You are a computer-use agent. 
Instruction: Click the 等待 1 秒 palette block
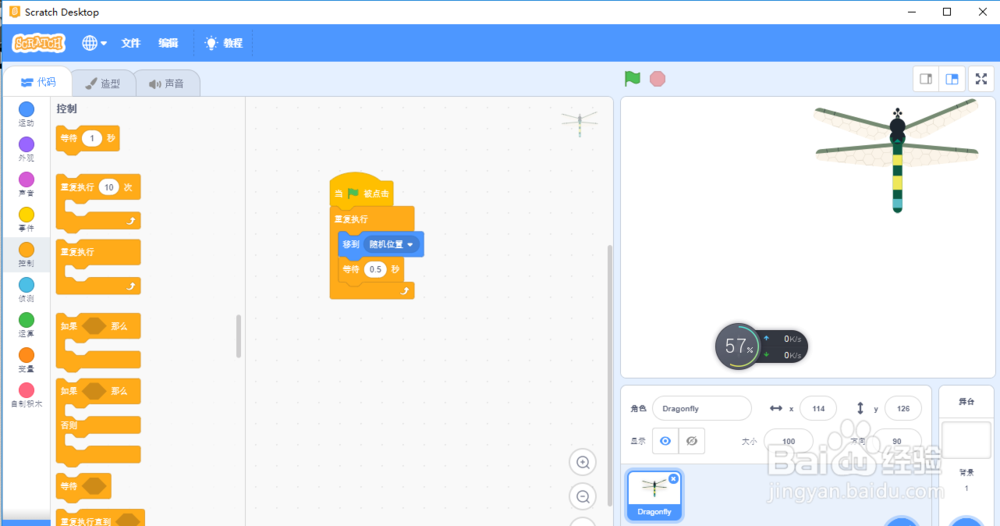click(x=87, y=139)
